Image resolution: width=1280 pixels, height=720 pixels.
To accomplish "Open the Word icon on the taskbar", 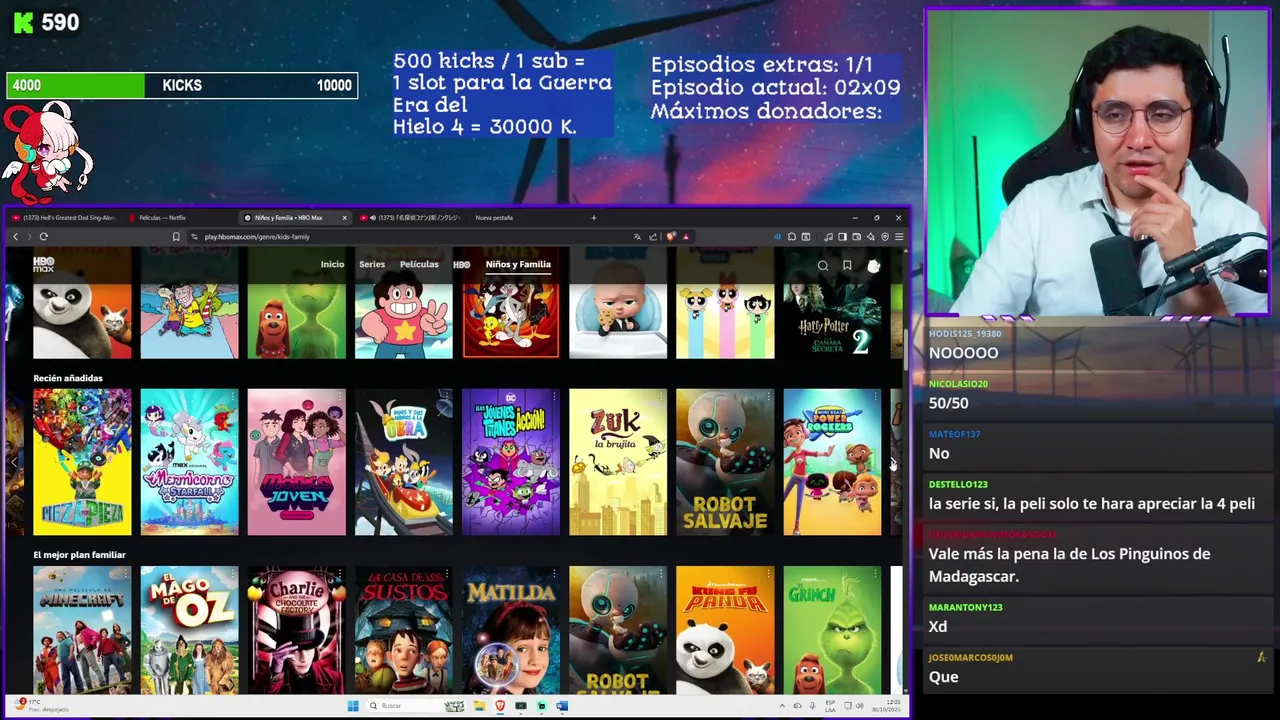I will (x=562, y=706).
